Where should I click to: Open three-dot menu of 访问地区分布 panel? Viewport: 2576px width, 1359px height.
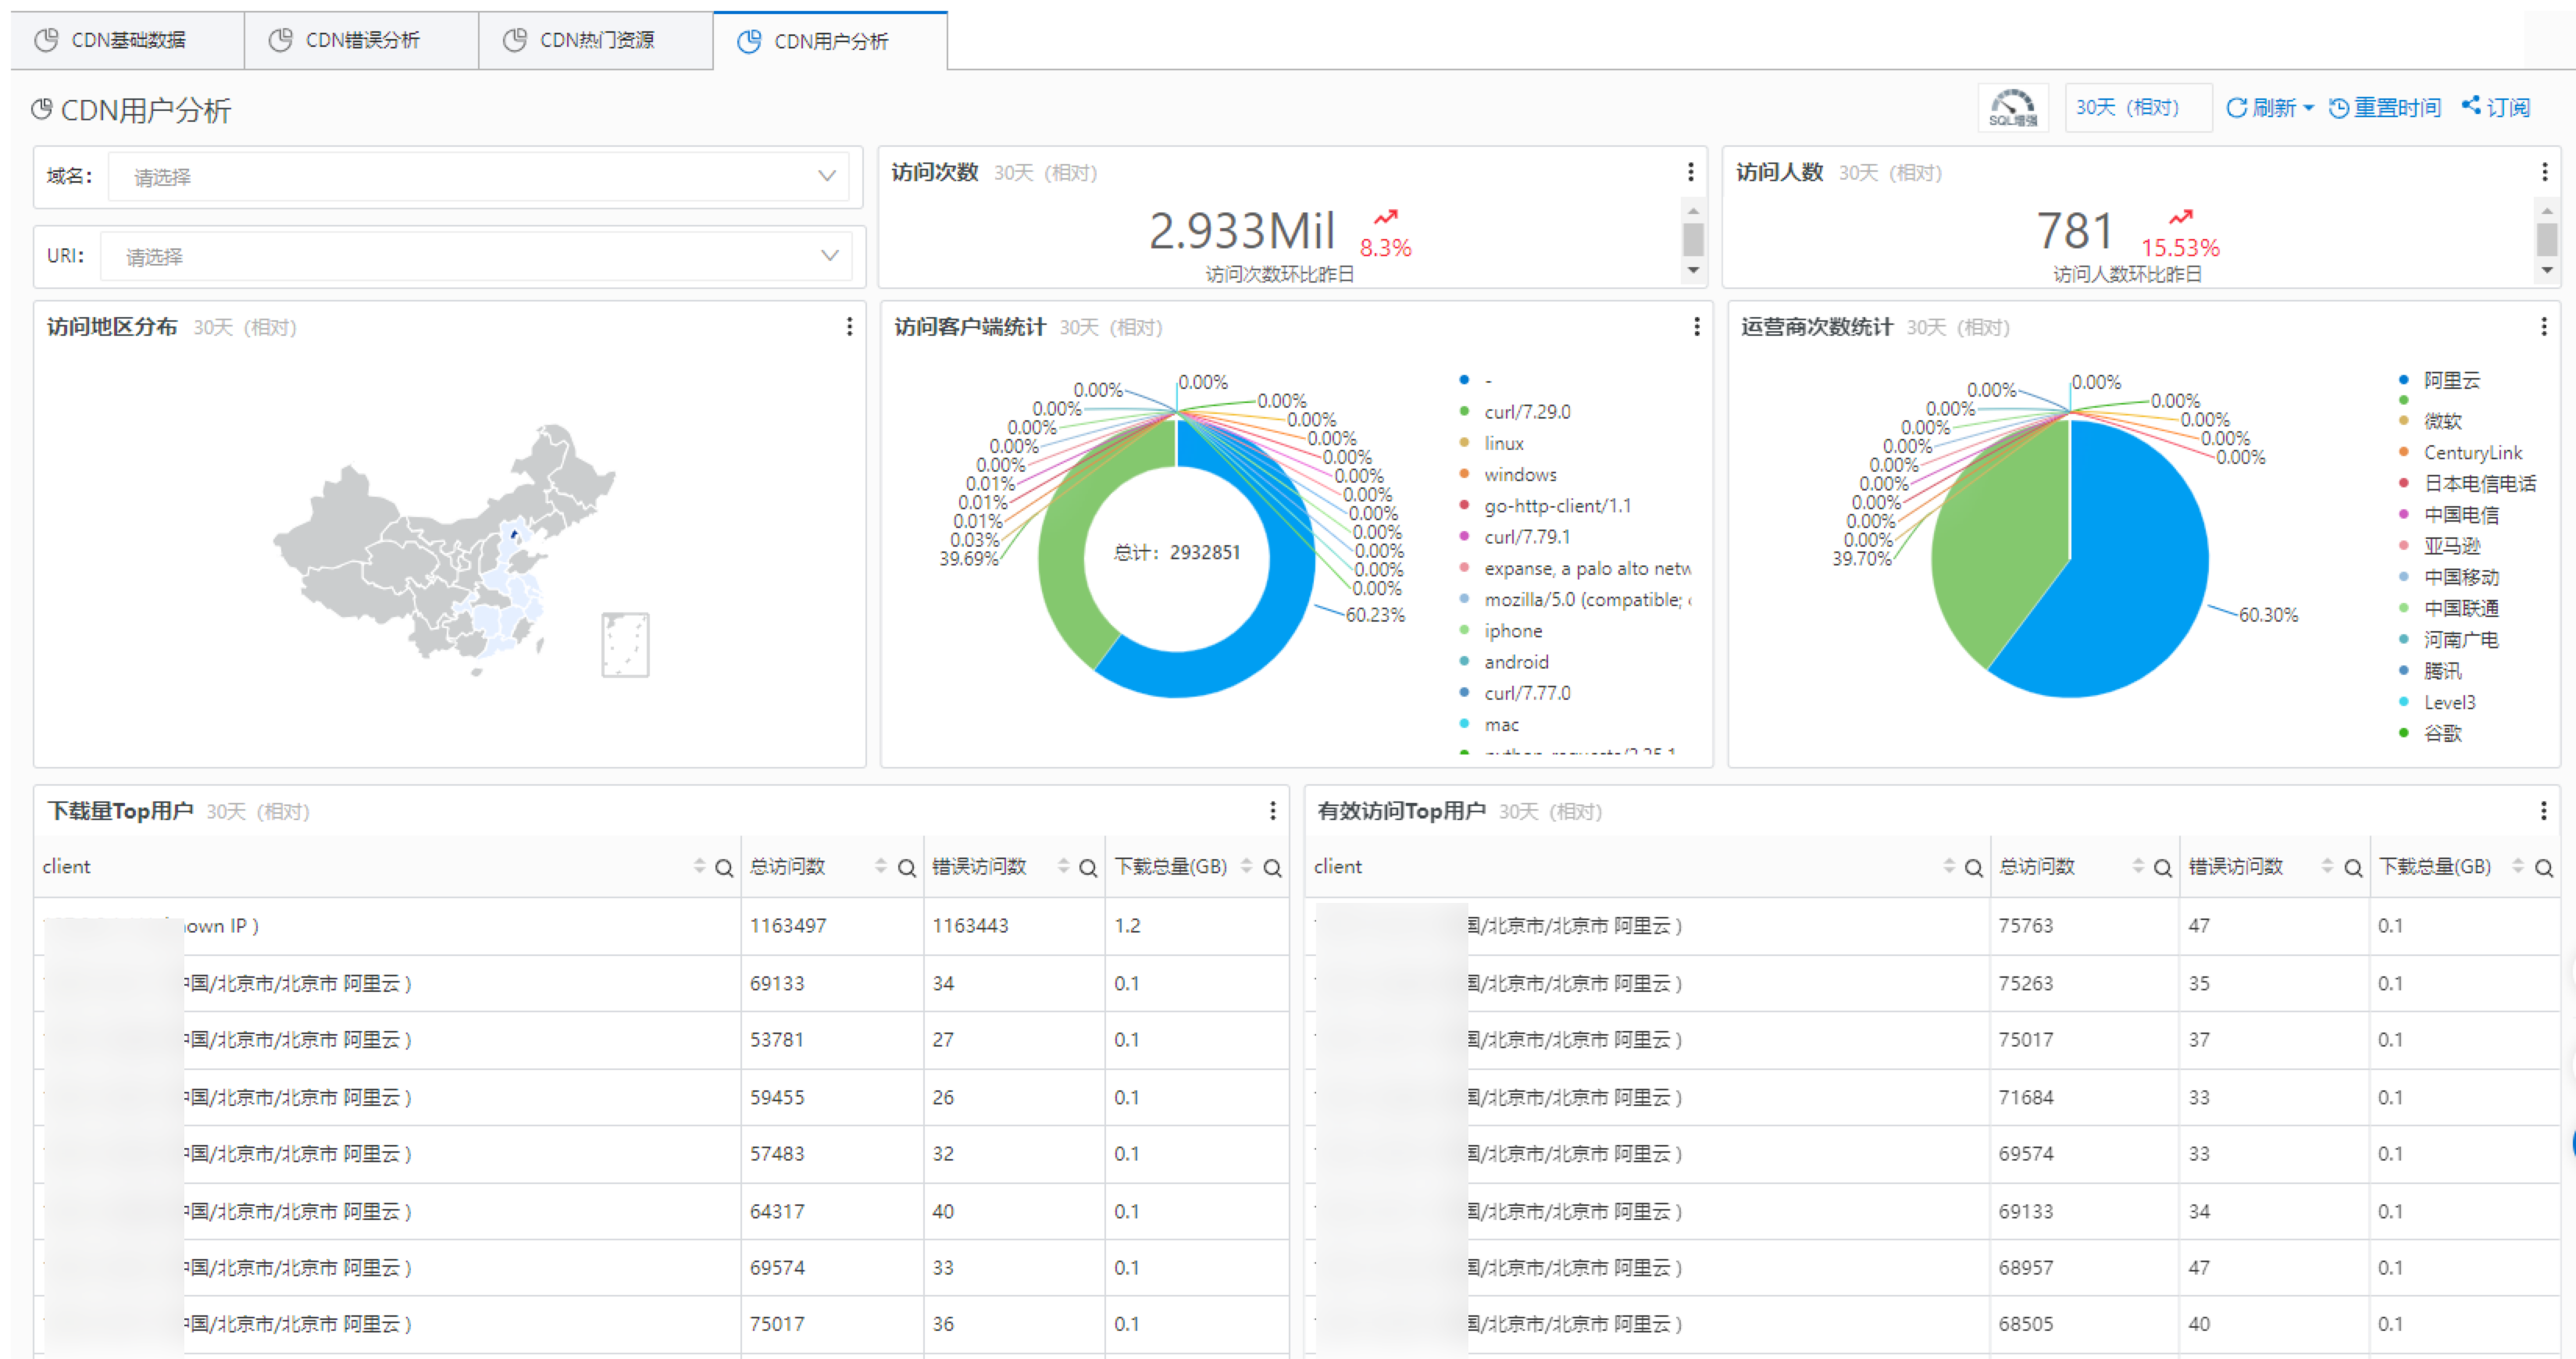coord(849,327)
